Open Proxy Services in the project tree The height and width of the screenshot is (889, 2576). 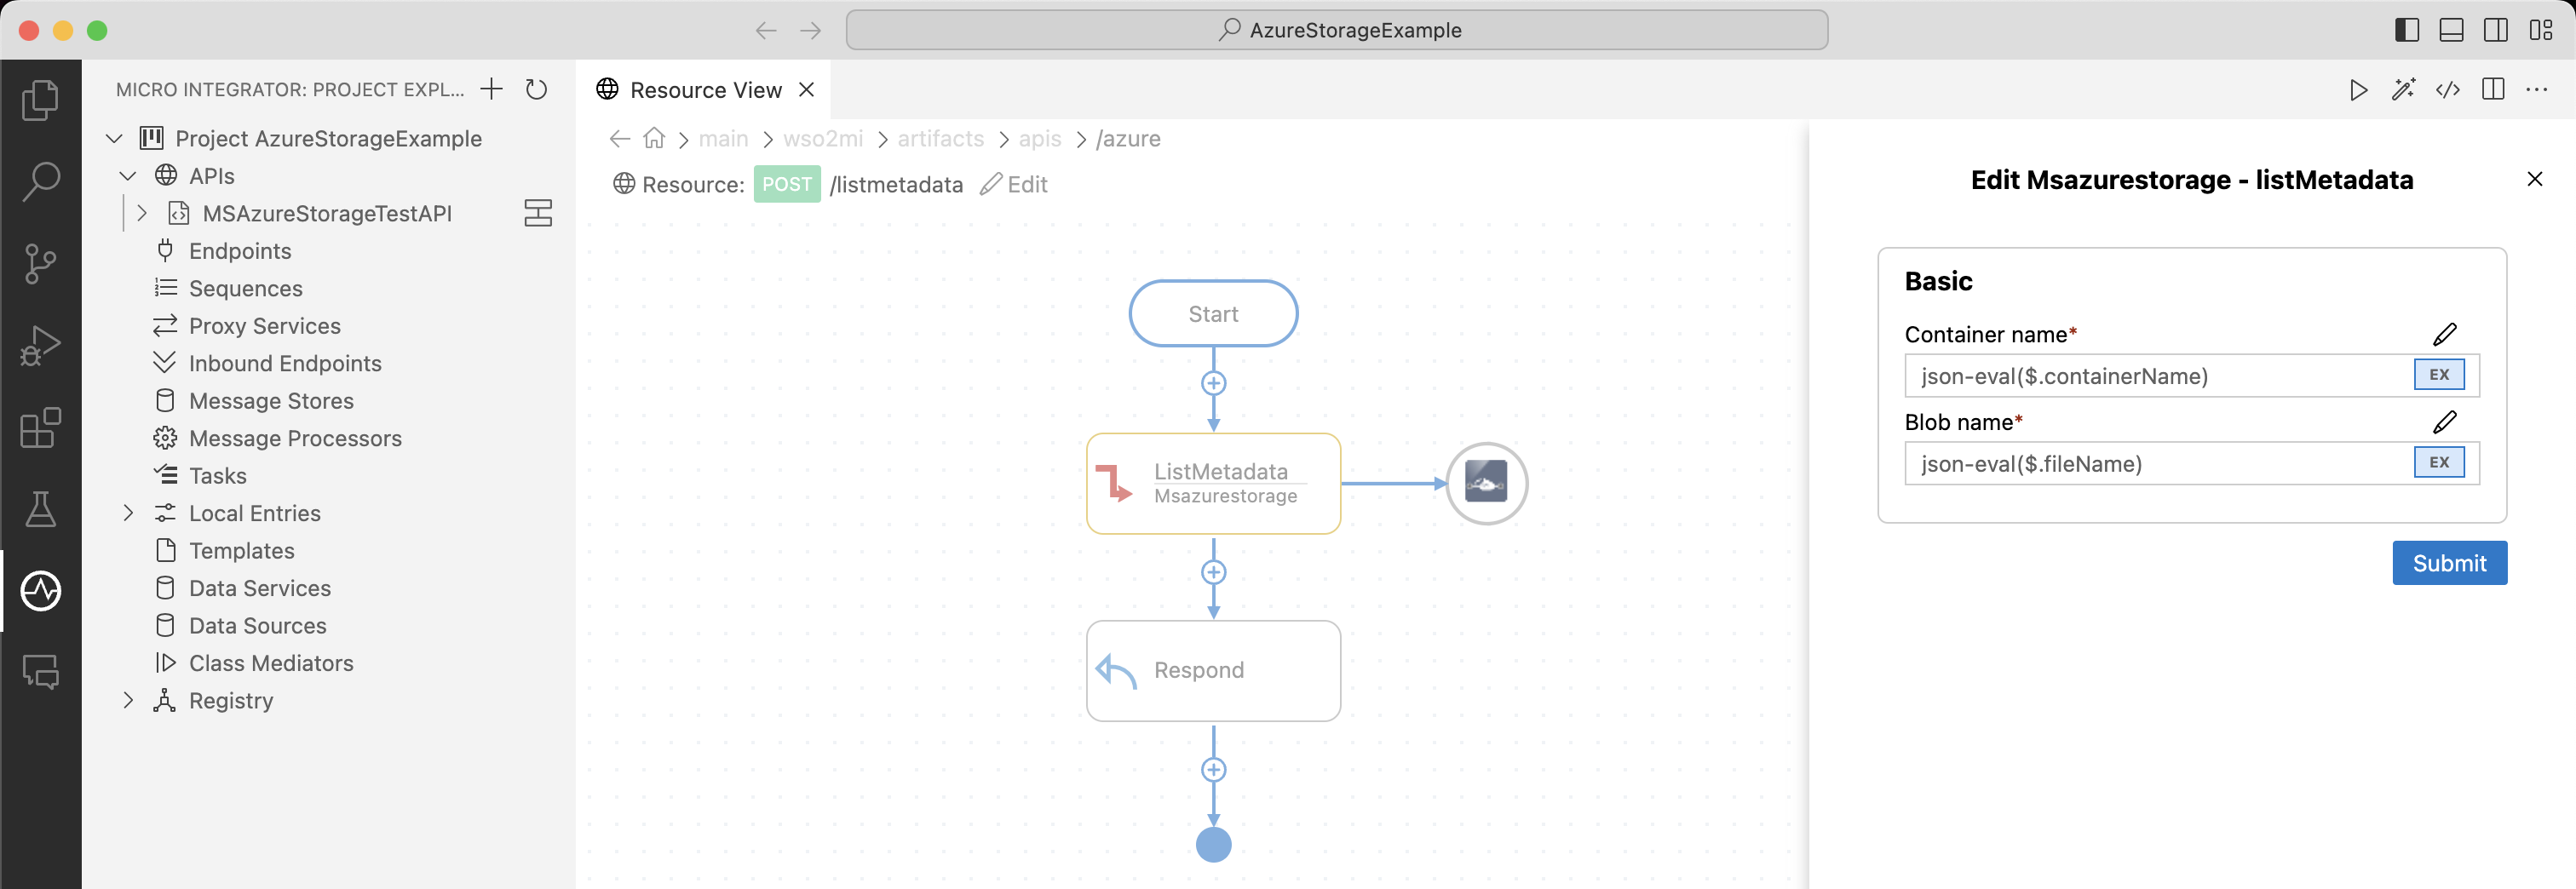point(264,326)
